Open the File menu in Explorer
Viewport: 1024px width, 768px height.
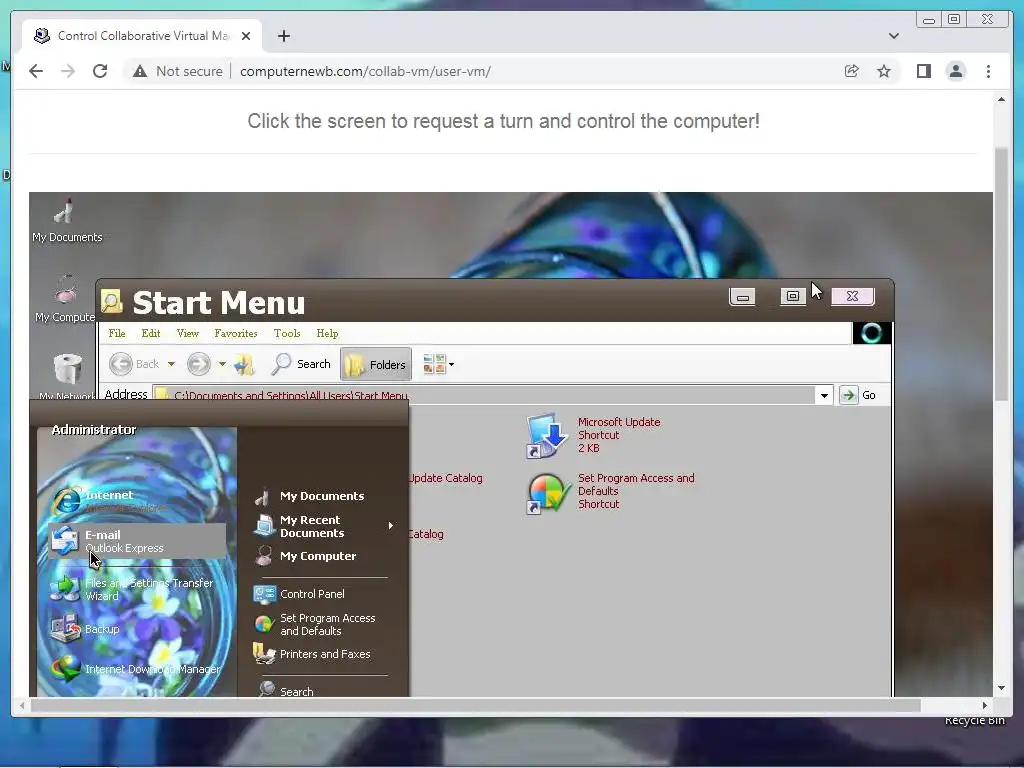(117, 333)
